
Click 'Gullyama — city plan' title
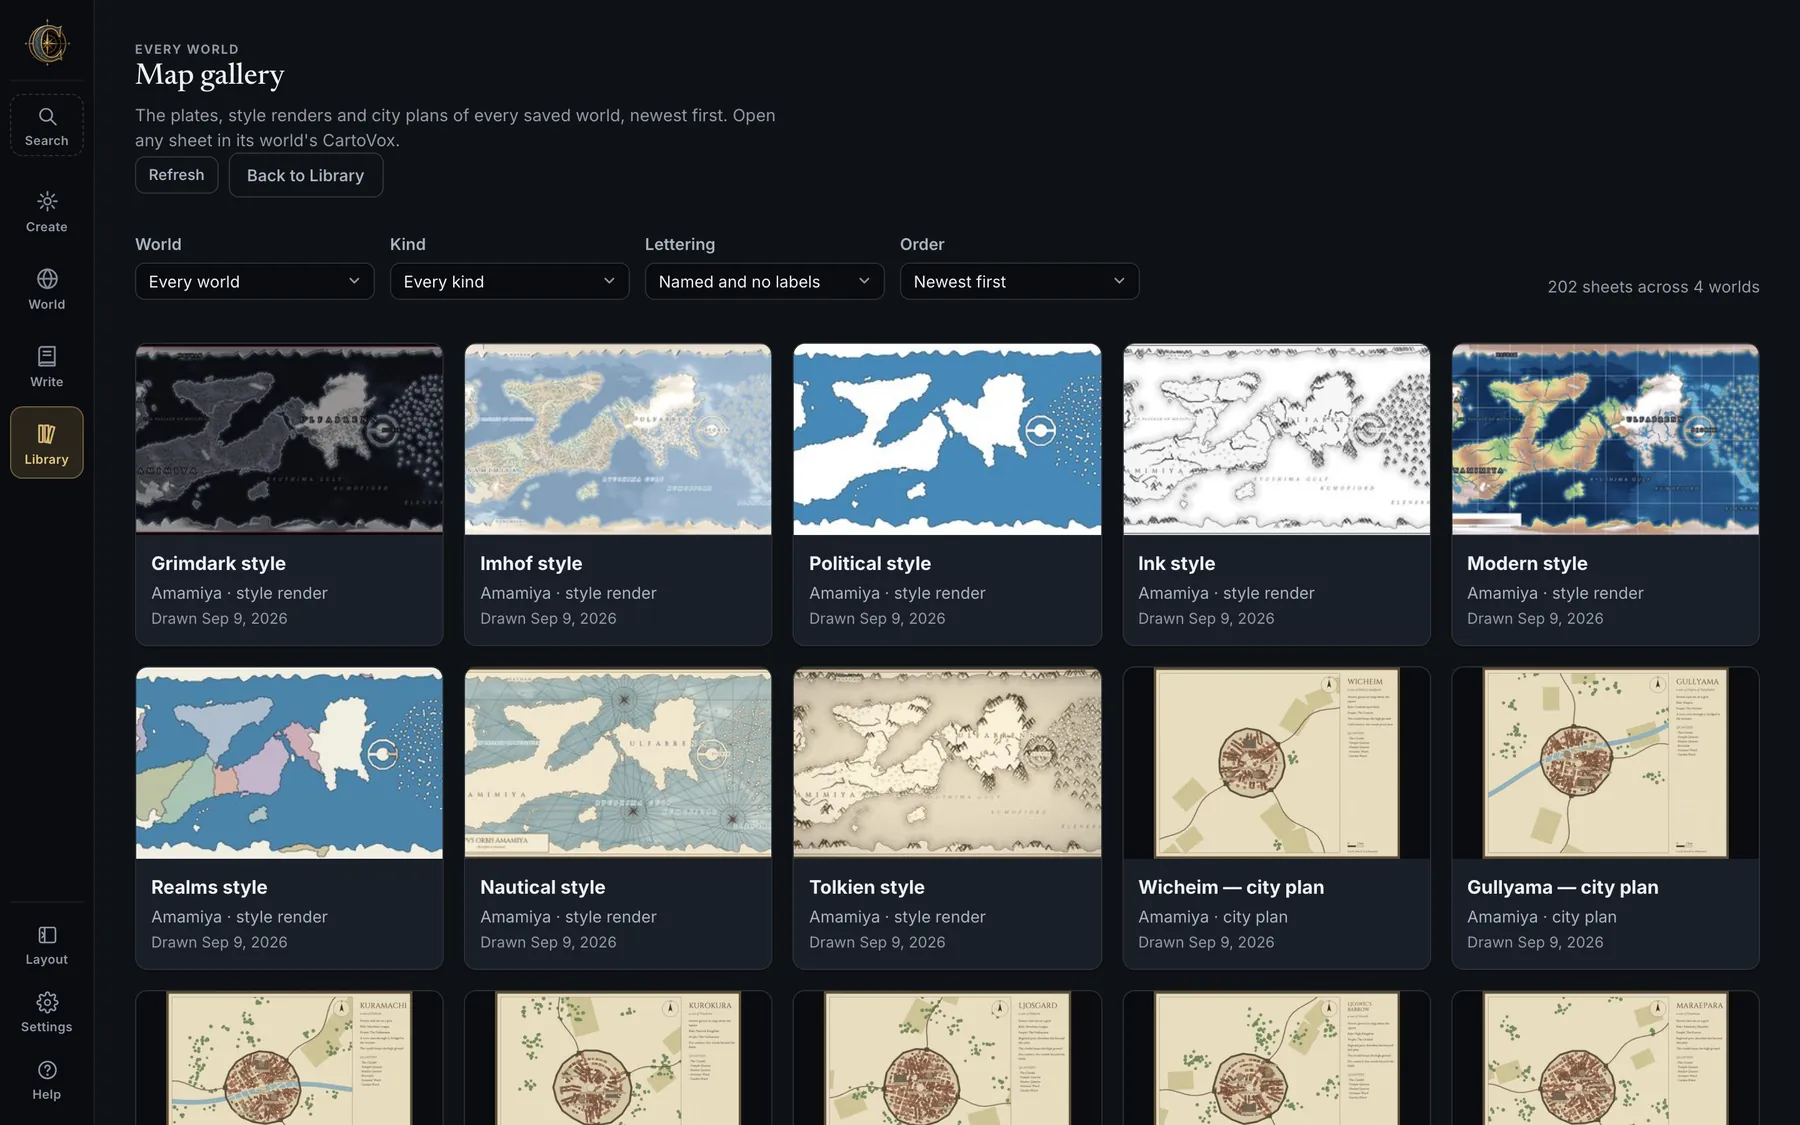coord(1563,888)
